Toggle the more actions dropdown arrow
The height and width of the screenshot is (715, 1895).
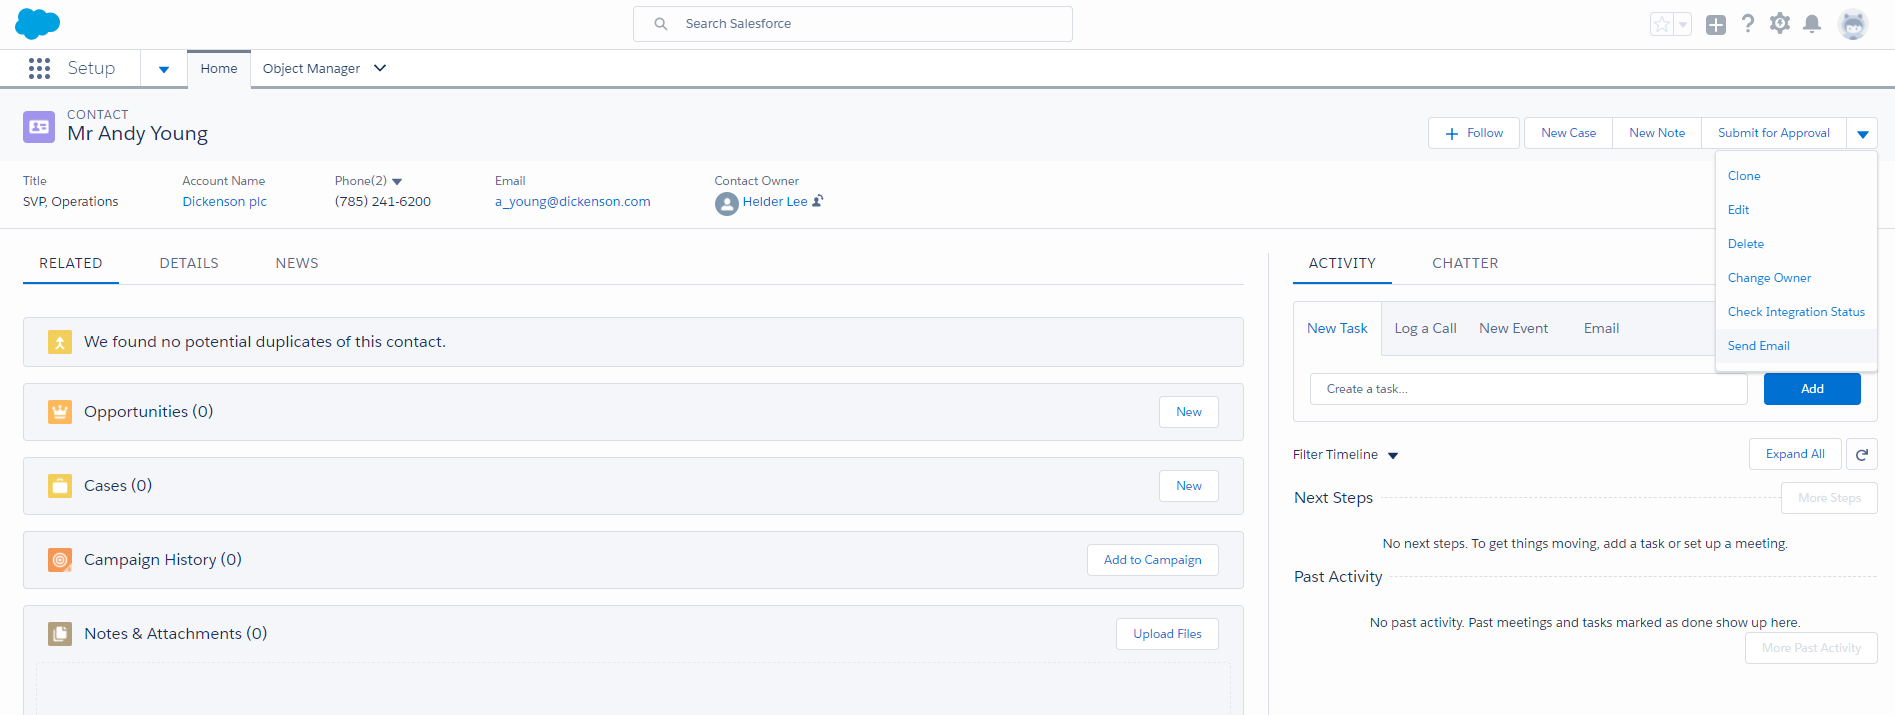click(1862, 133)
